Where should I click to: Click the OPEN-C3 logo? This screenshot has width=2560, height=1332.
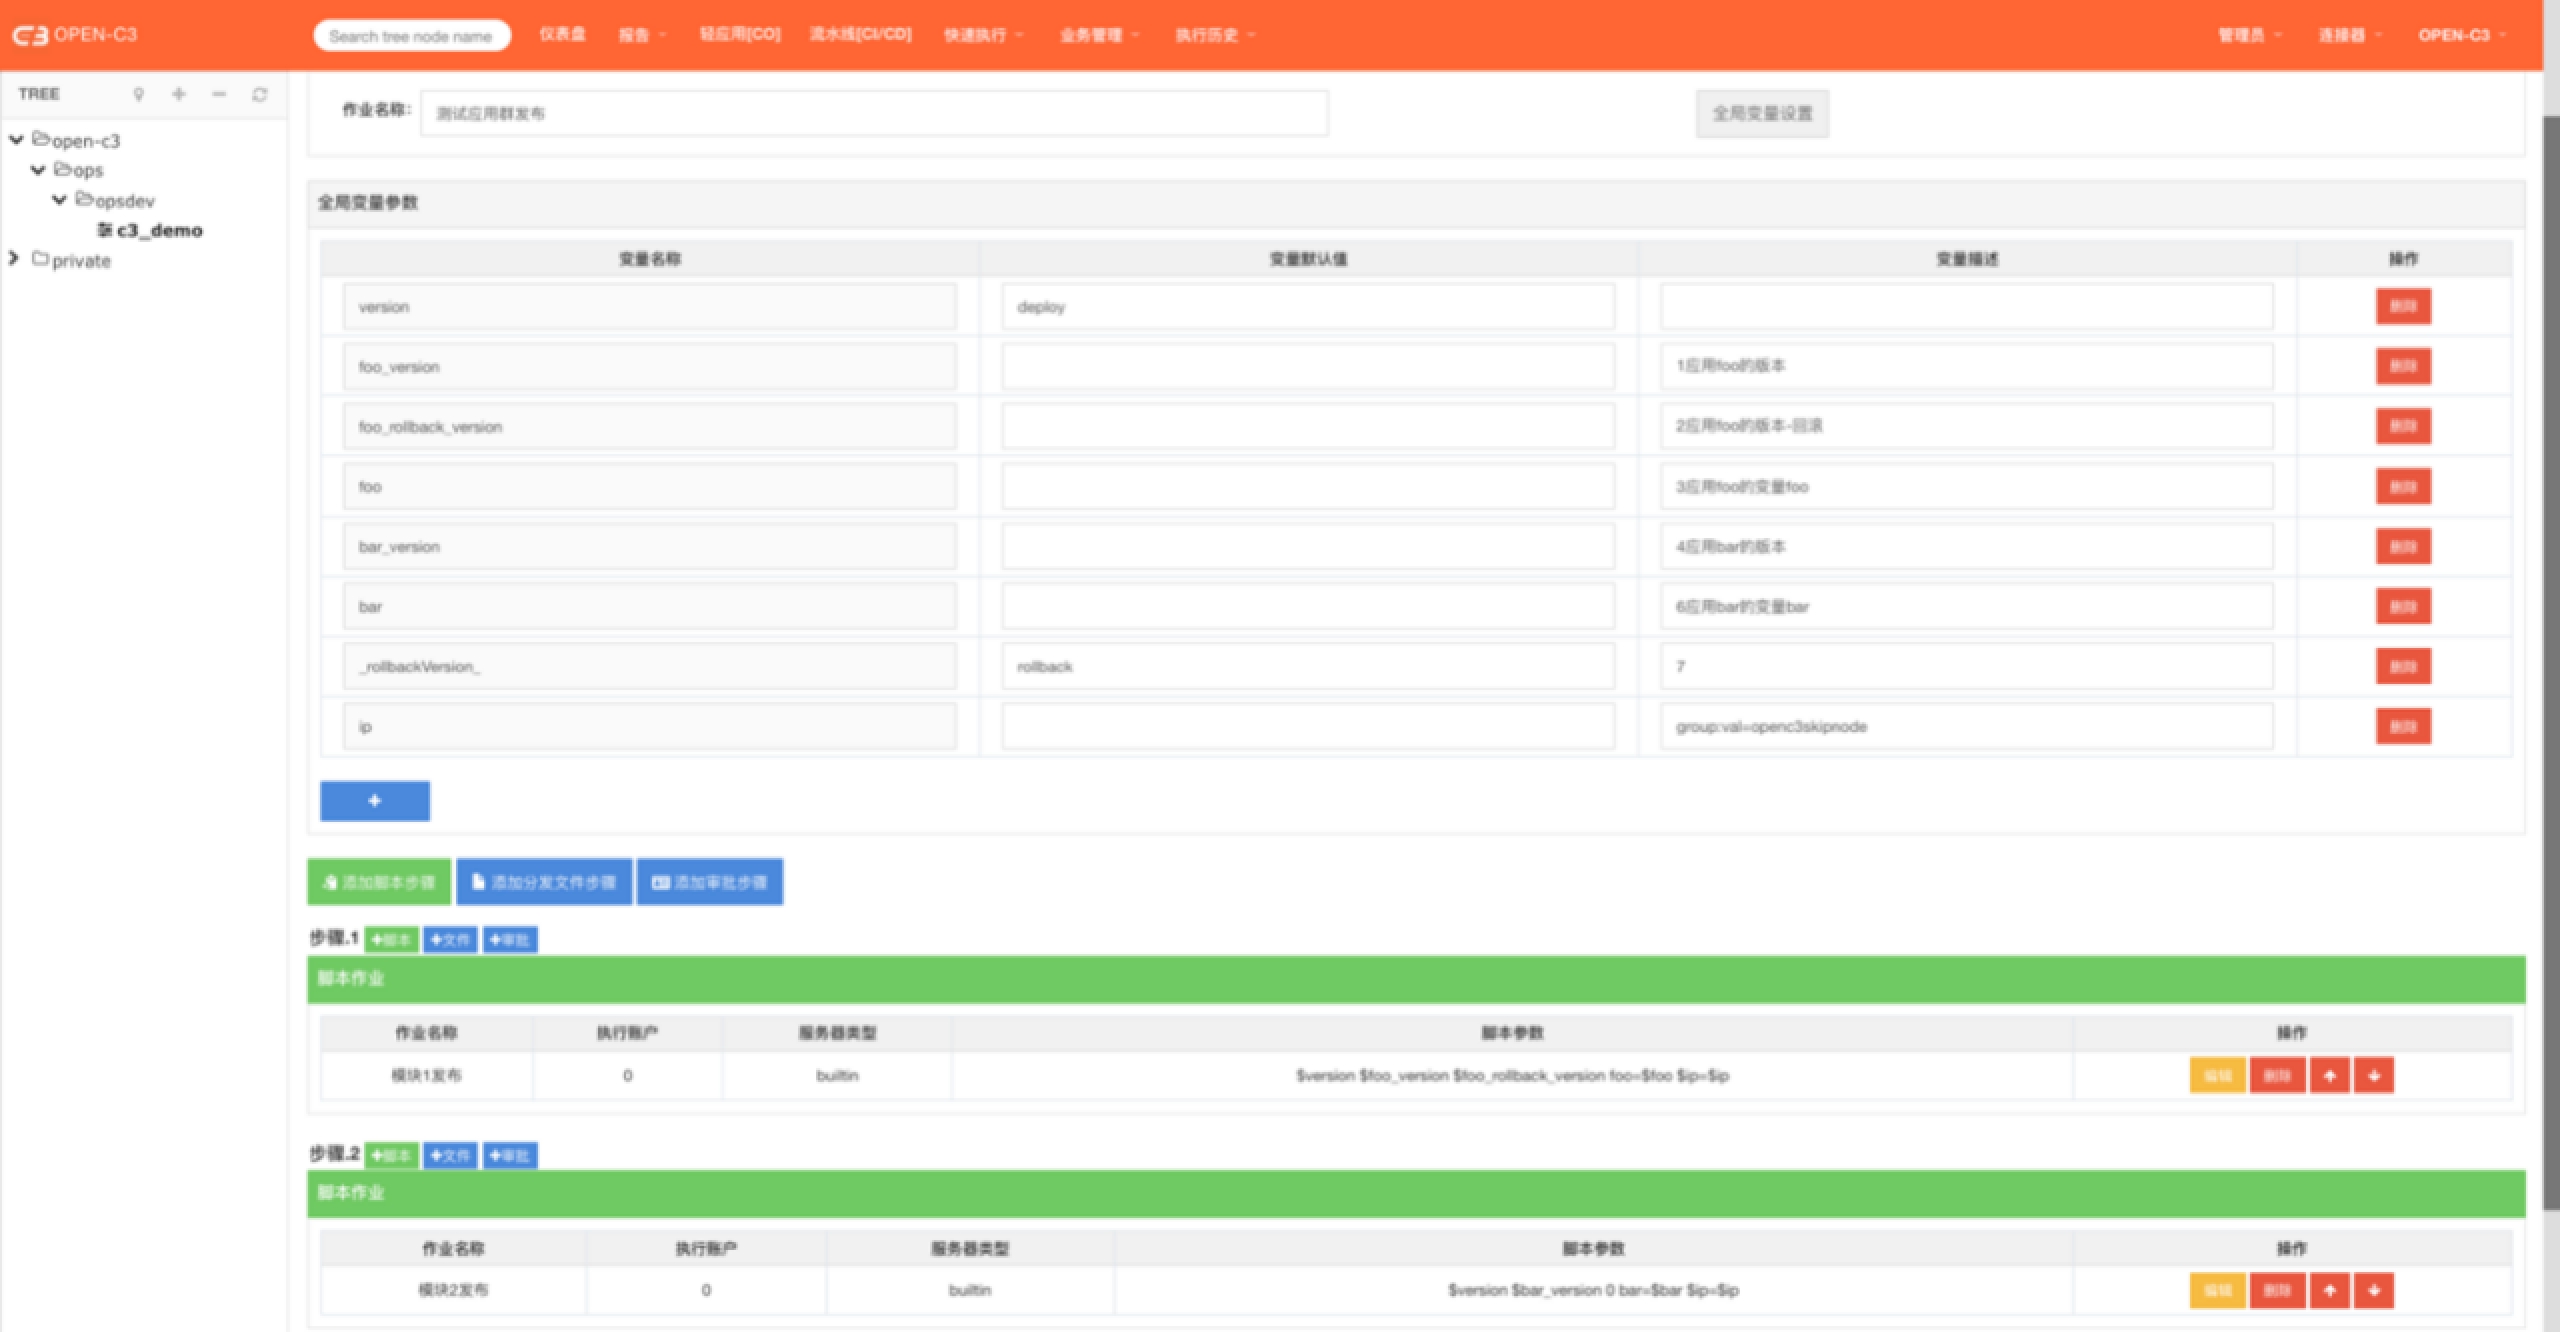[74, 35]
